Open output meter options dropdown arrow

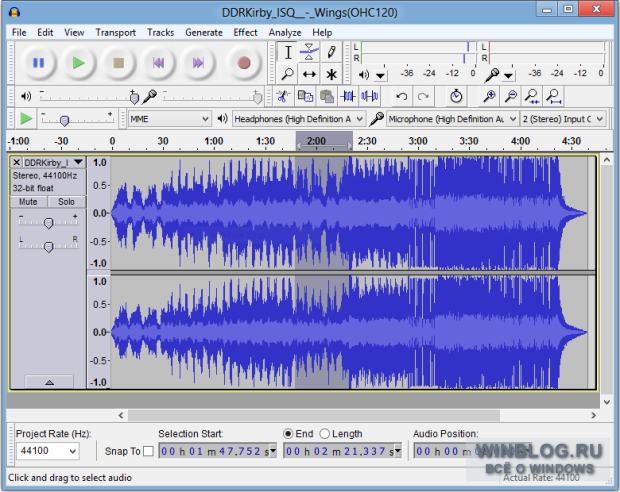pos(380,75)
